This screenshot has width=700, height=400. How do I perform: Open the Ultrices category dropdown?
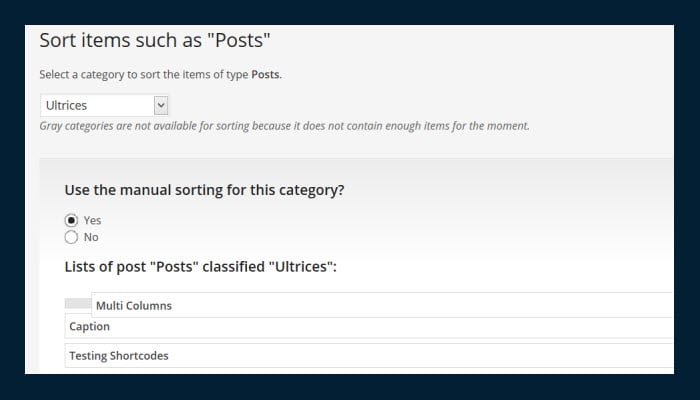[x=104, y=105]
